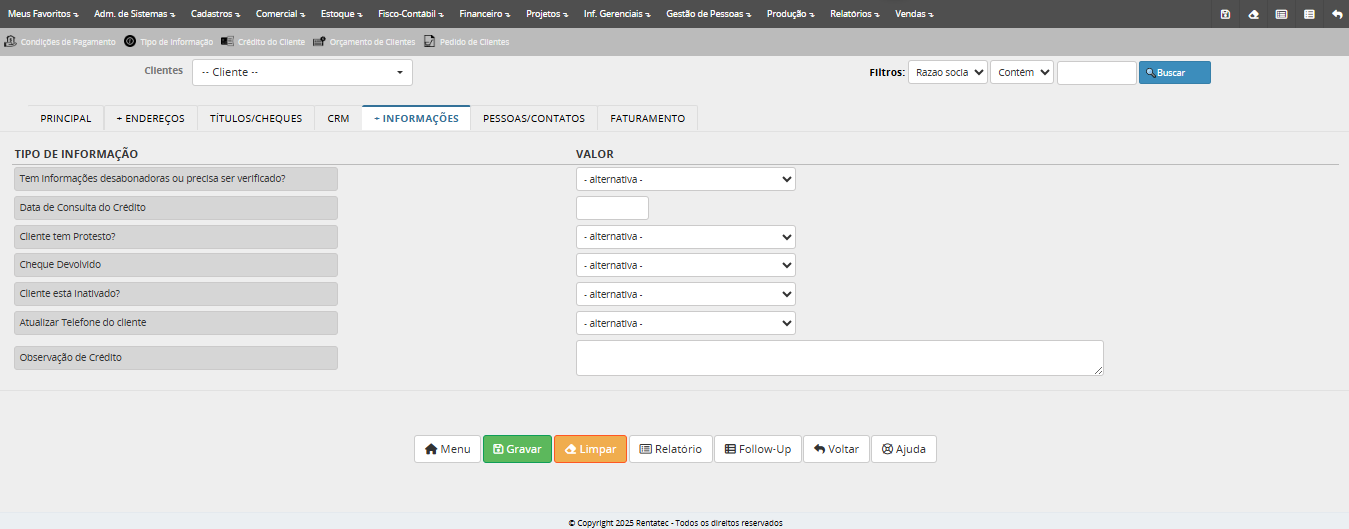Open the Razao social filter dropdown
This screenshot has height=529, width=1349.
[947, 72]
